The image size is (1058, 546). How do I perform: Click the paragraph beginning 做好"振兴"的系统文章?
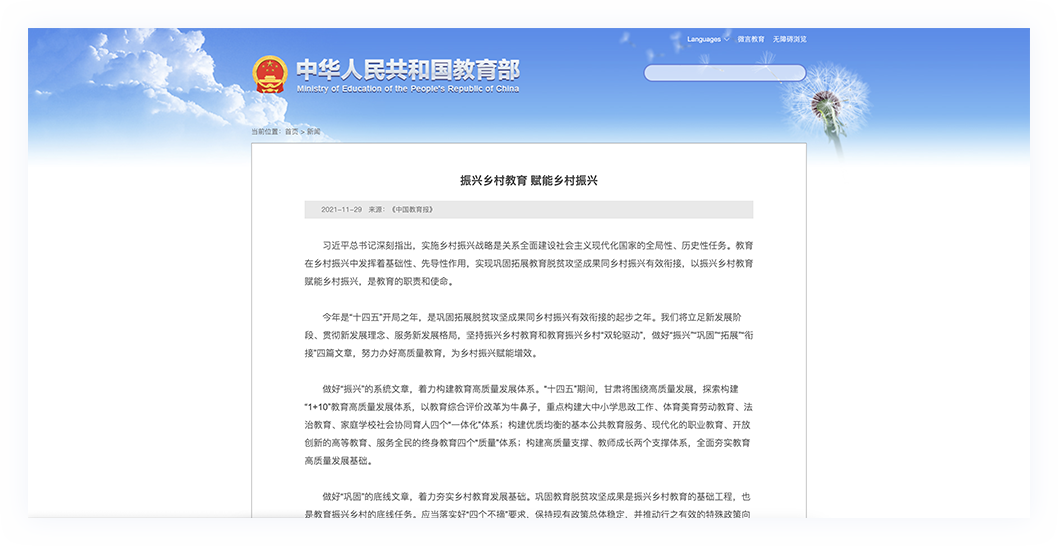(x=529, y=425)
